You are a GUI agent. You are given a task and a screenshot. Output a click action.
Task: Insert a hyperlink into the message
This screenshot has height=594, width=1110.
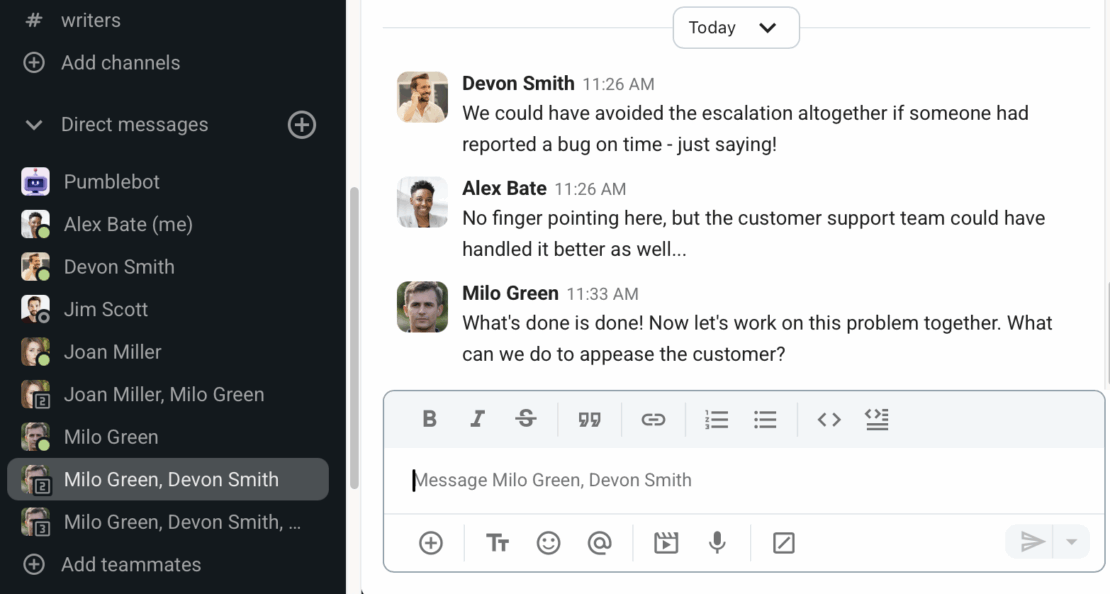click(x=653, y=419)
